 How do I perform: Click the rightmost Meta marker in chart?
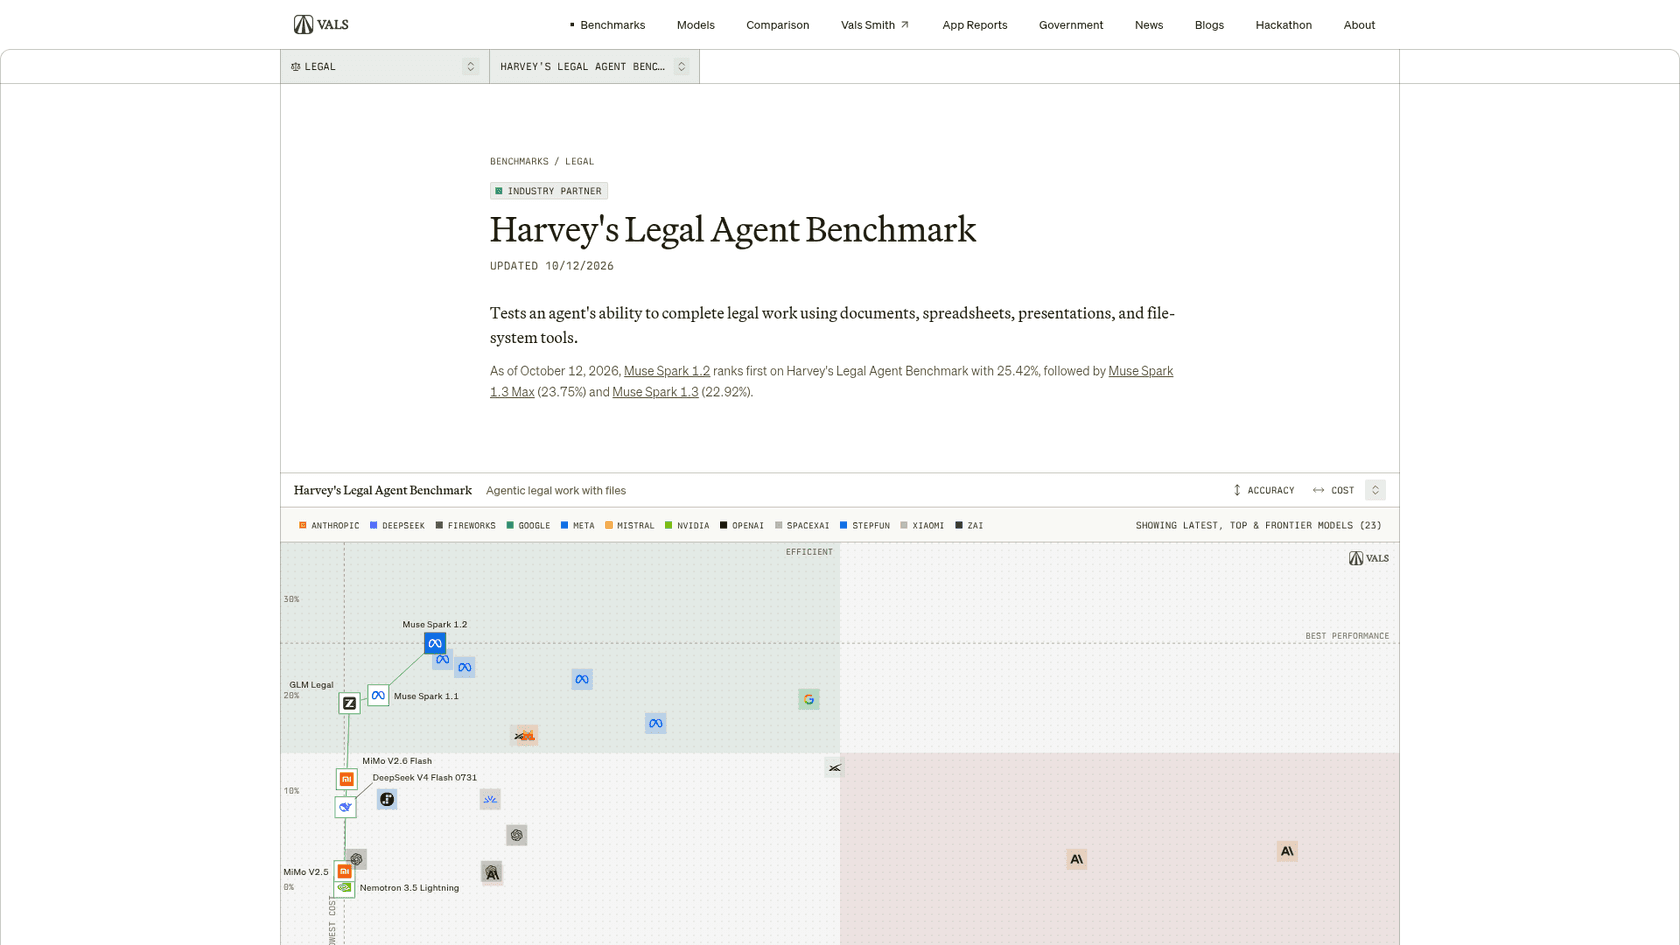click(655, 723)
